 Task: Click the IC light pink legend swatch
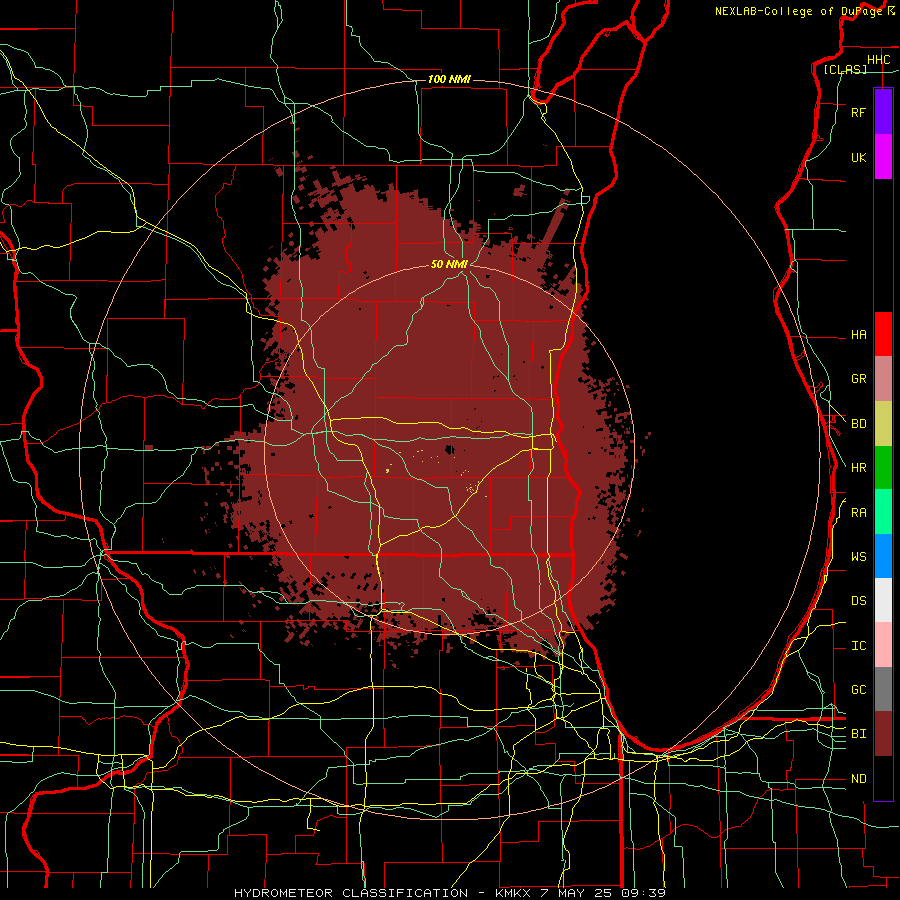[883, 645]
